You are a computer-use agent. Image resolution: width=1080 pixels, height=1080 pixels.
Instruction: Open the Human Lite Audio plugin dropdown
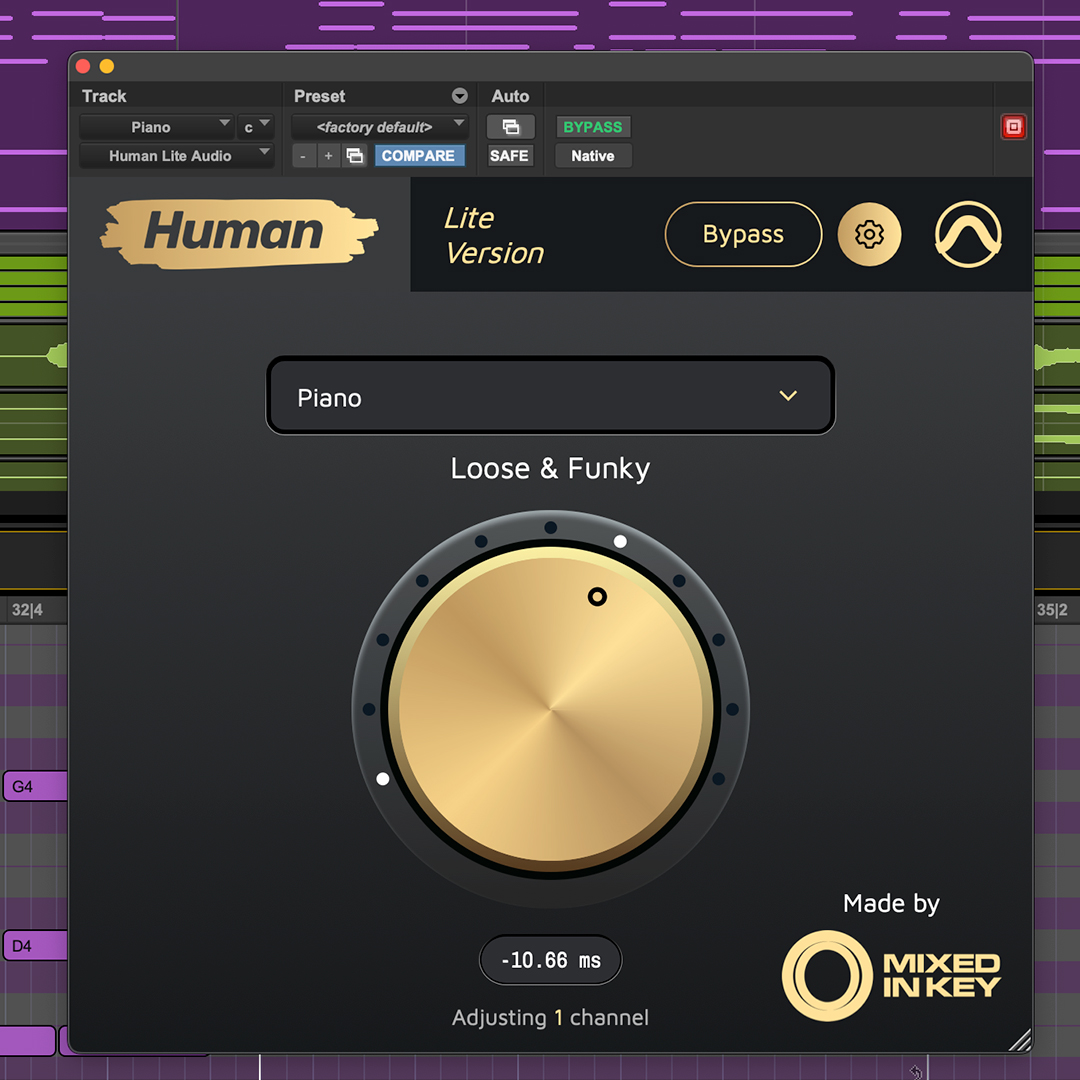pyautogui.click(x=176, y=156)
